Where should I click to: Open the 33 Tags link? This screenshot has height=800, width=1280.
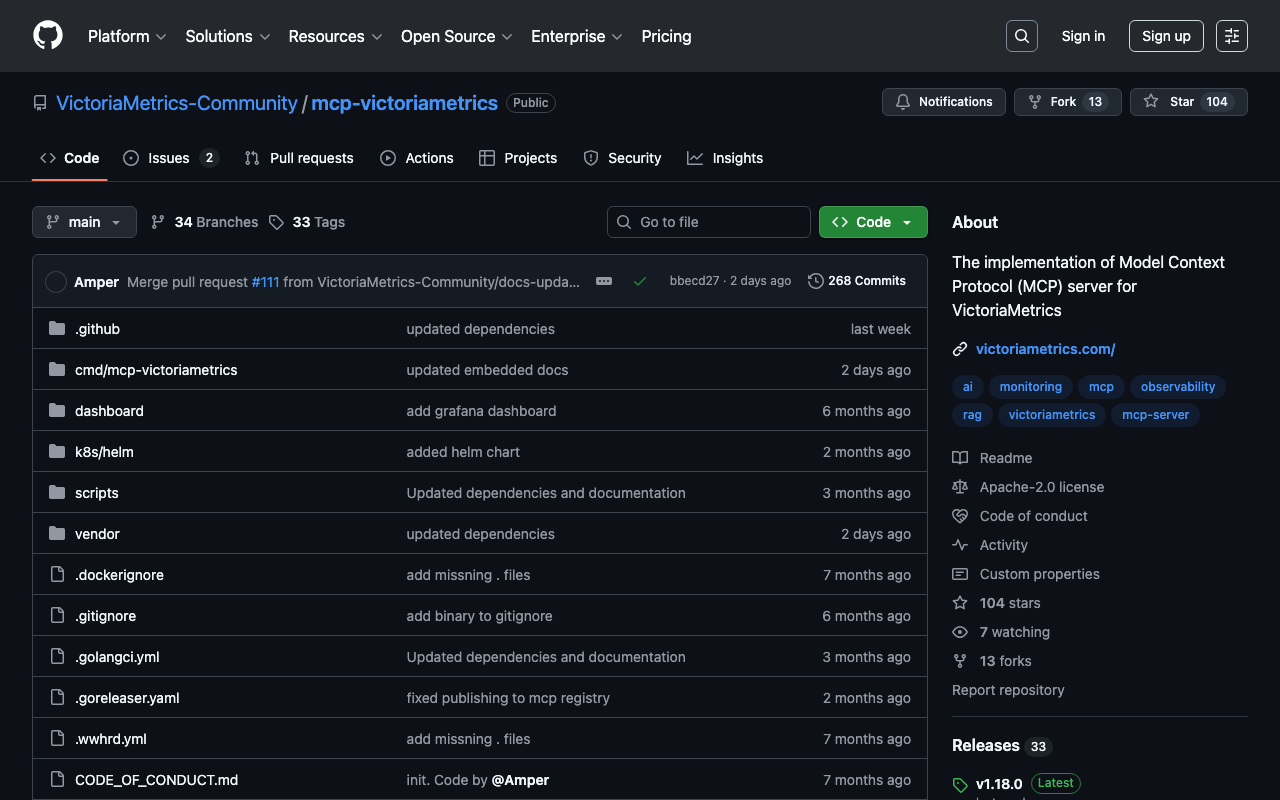[307, 222]
